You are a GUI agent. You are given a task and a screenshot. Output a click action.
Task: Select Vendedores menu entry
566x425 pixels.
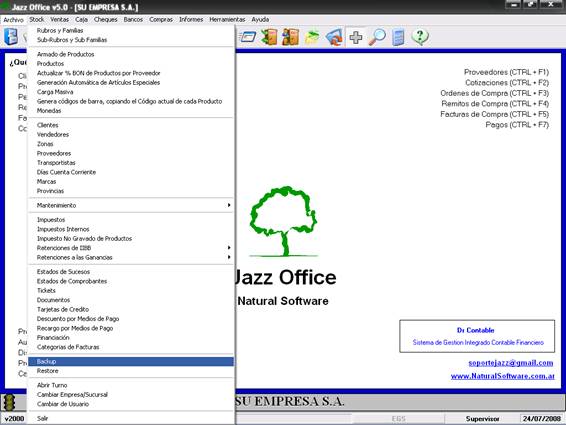(x=131, y=134)
